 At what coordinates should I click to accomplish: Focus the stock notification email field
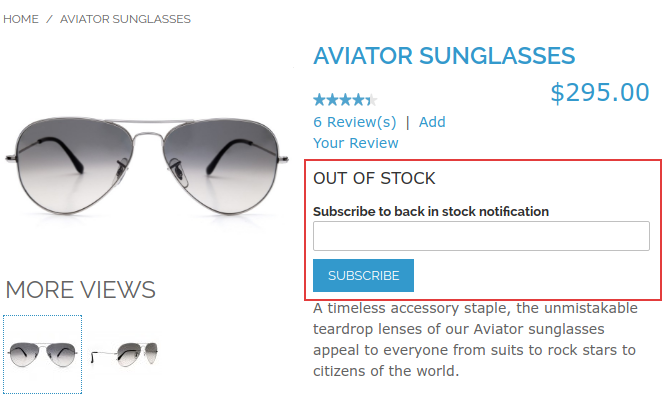click(481, 236)
